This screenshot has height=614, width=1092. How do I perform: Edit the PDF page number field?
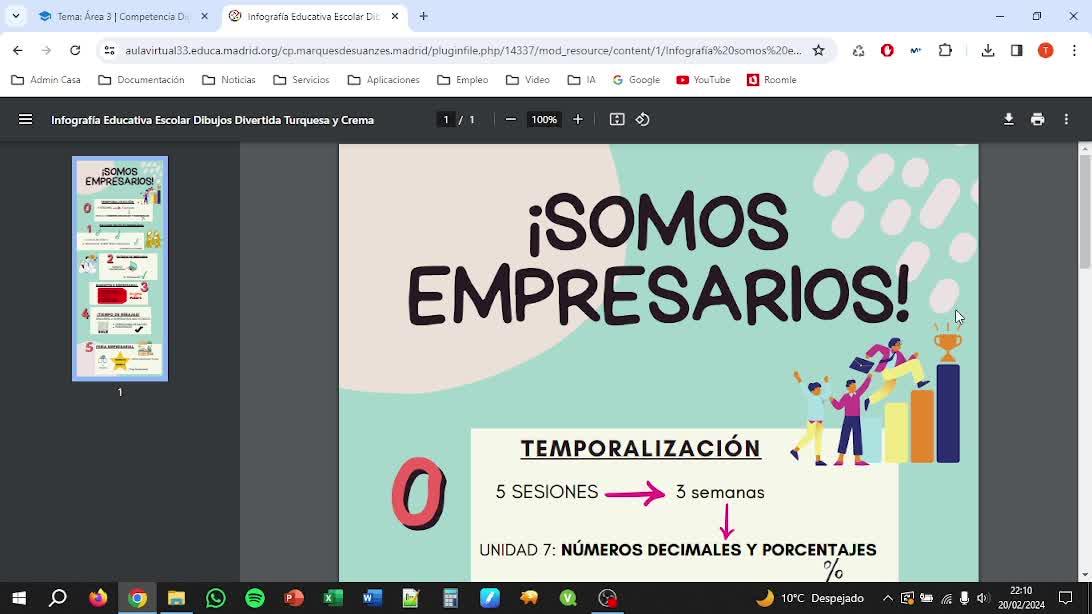[x=446, y=120]
